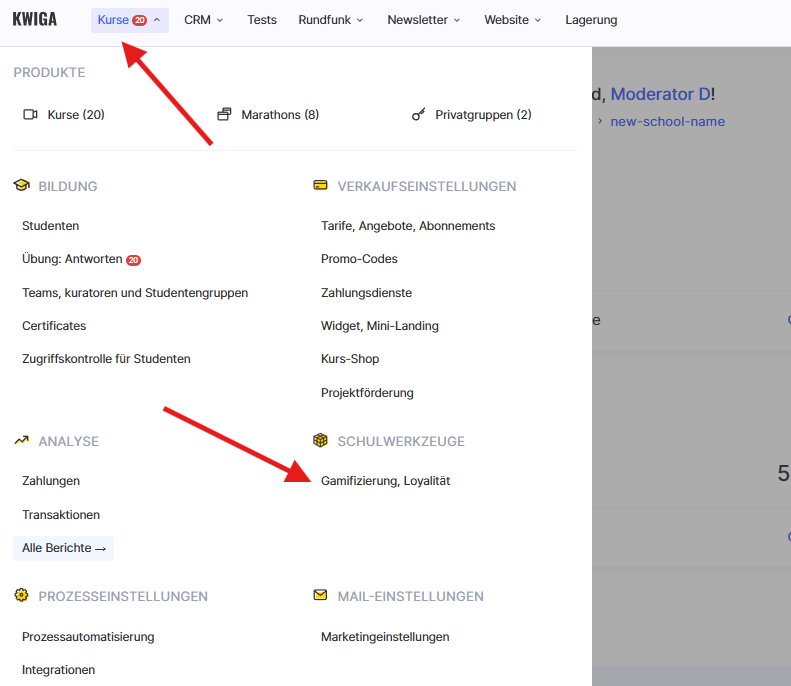Expand the CRM dropdown

pos(204,20)
